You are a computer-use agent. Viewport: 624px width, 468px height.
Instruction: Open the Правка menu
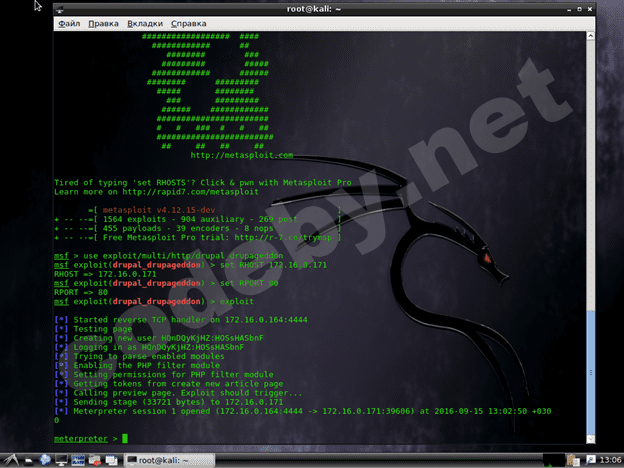coord(103,24)
